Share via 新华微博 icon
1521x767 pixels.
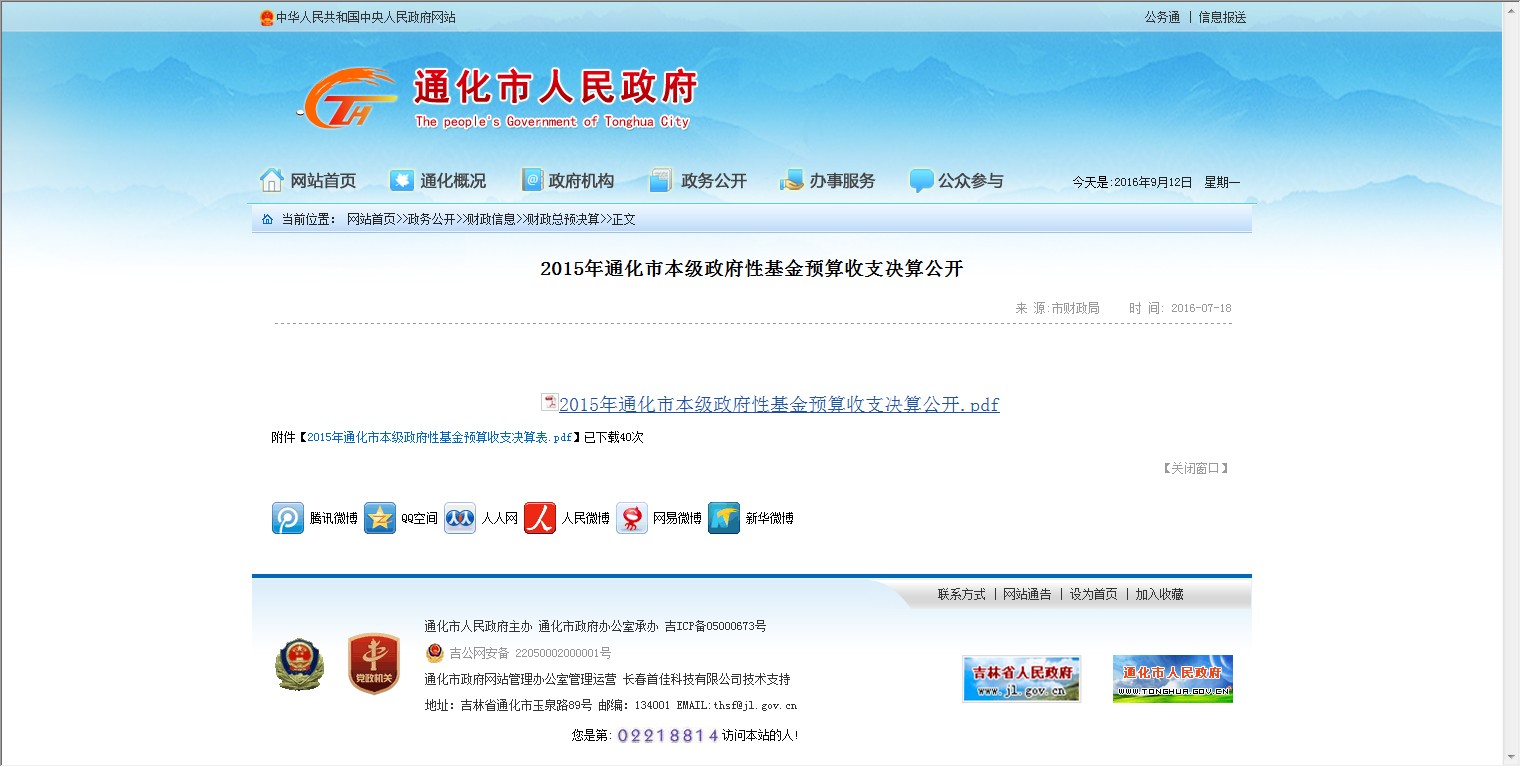click(724, 518)
